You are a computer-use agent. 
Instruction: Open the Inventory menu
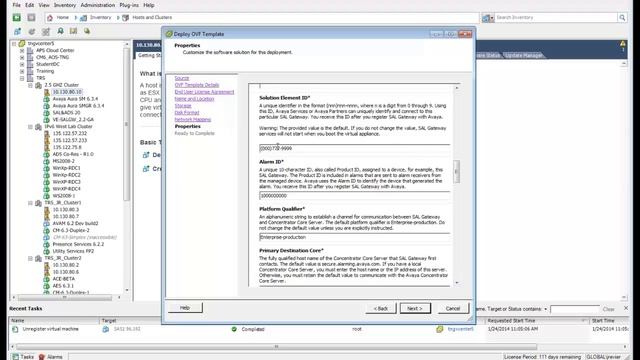(x=65, y=5)
